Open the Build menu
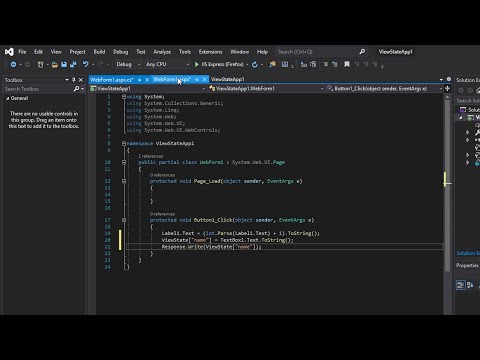This screenshot has height=360, width=480. (99, 52)
